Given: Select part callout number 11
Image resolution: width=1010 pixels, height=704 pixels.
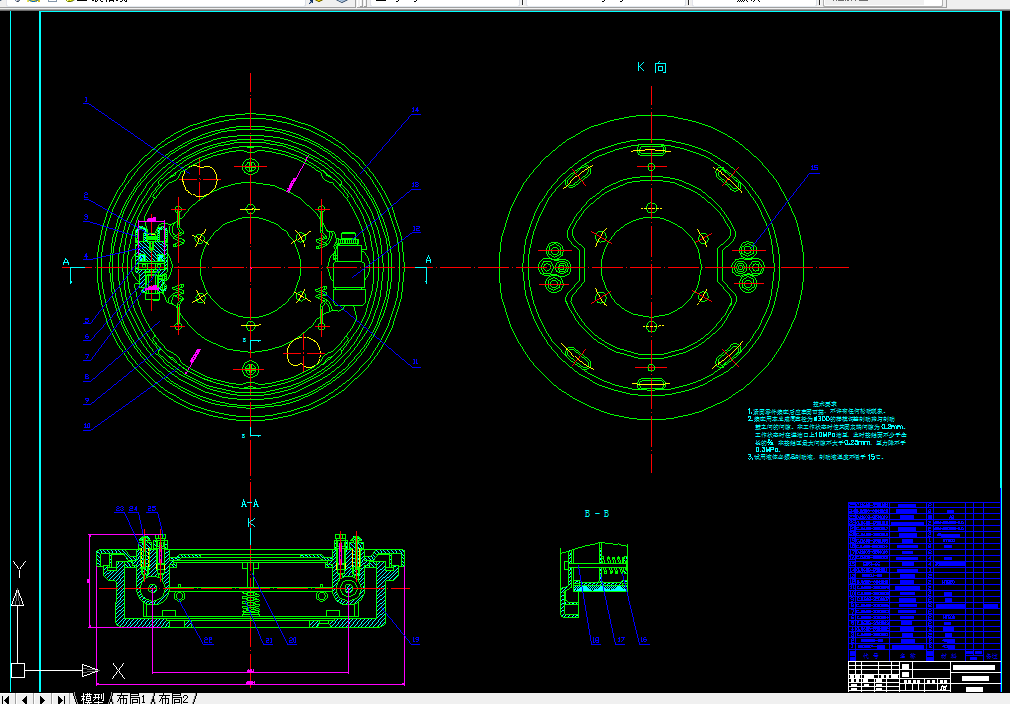Looking at the screenshot, I should pyautogui.click(x=415, y=362).
